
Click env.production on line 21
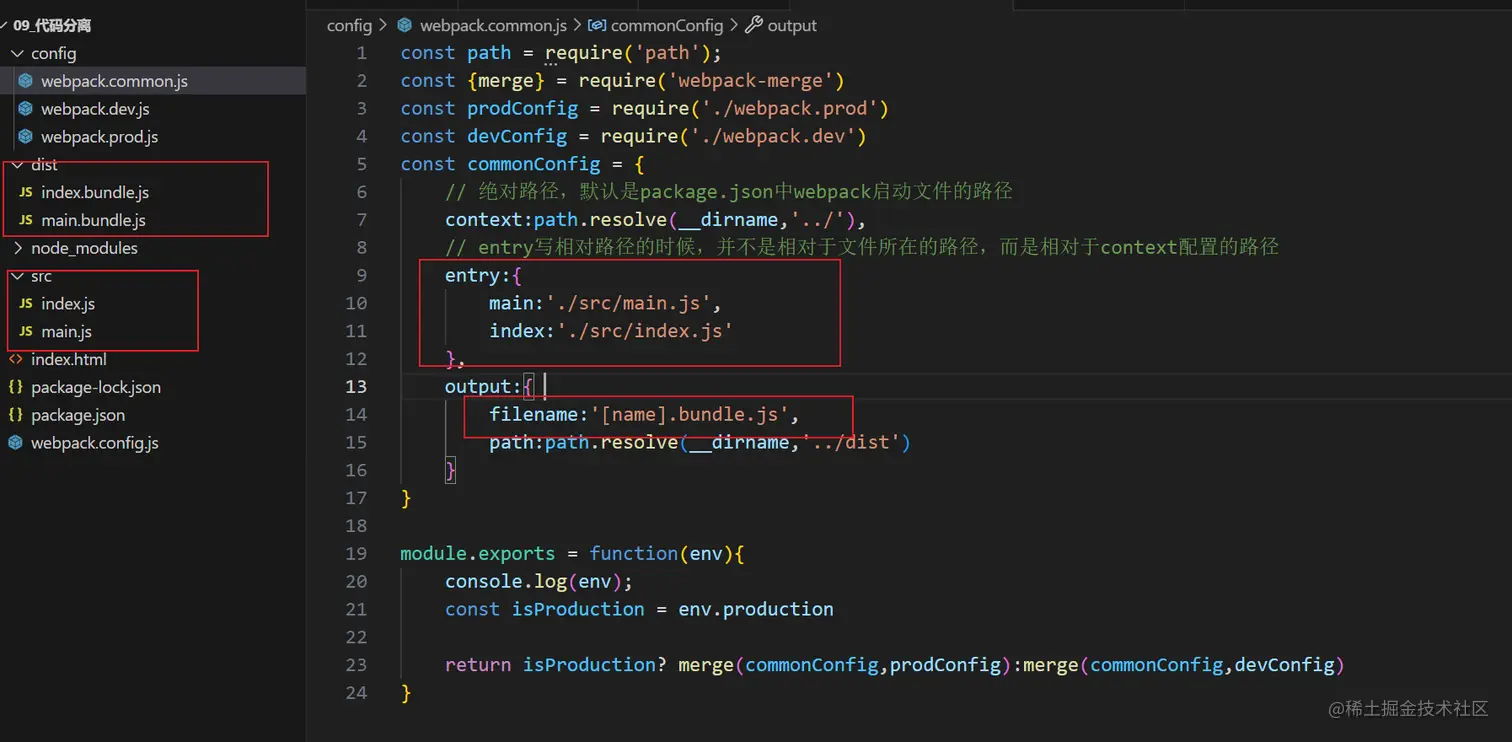[756, 609]
